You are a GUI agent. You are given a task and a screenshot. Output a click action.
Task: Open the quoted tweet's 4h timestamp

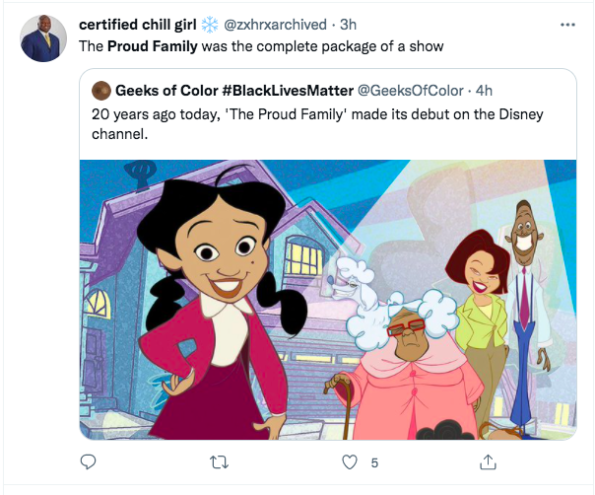coord(484,91)
